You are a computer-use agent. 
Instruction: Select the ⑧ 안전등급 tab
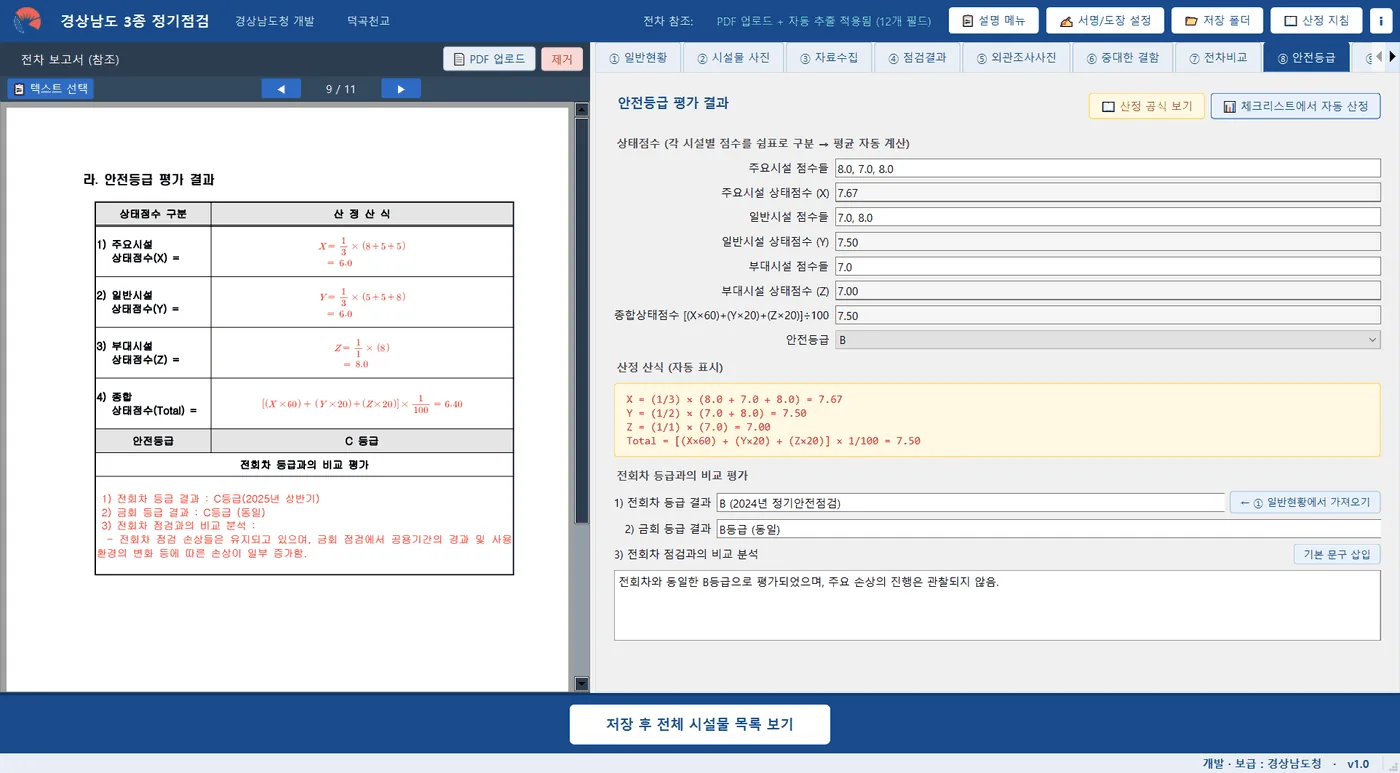[1306, 58]
